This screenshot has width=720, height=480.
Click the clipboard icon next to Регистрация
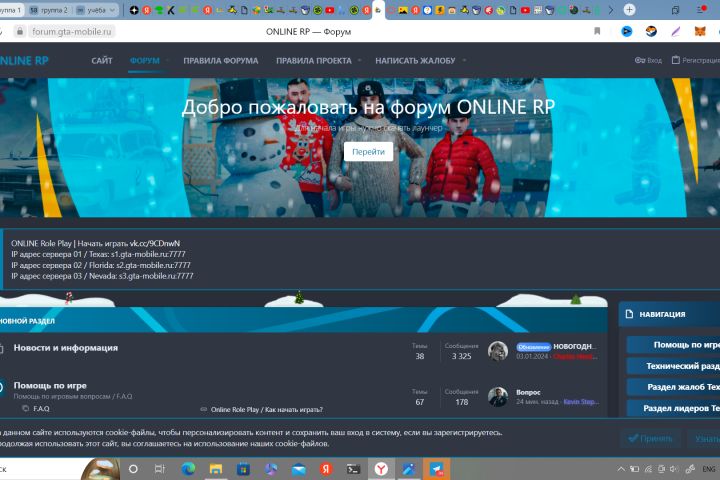click(675, 60)
